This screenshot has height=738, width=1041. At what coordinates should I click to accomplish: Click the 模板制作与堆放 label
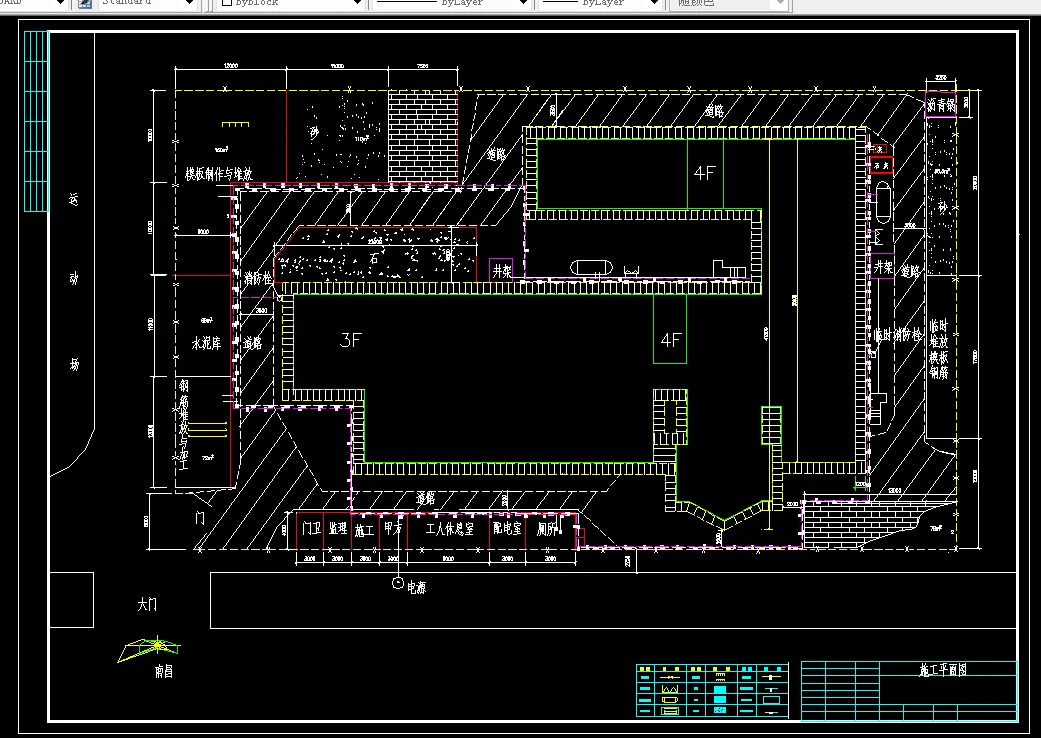pos(218,175)
